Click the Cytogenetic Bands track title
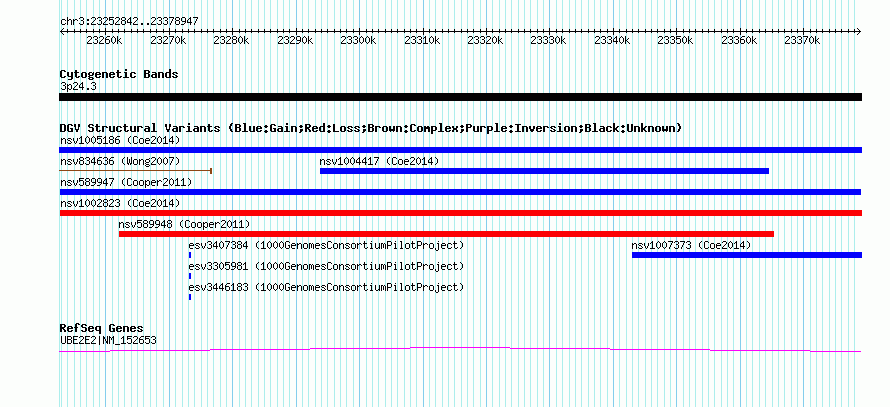The width and height of the screenshot is (890, 407). click(x=119, y=74)
